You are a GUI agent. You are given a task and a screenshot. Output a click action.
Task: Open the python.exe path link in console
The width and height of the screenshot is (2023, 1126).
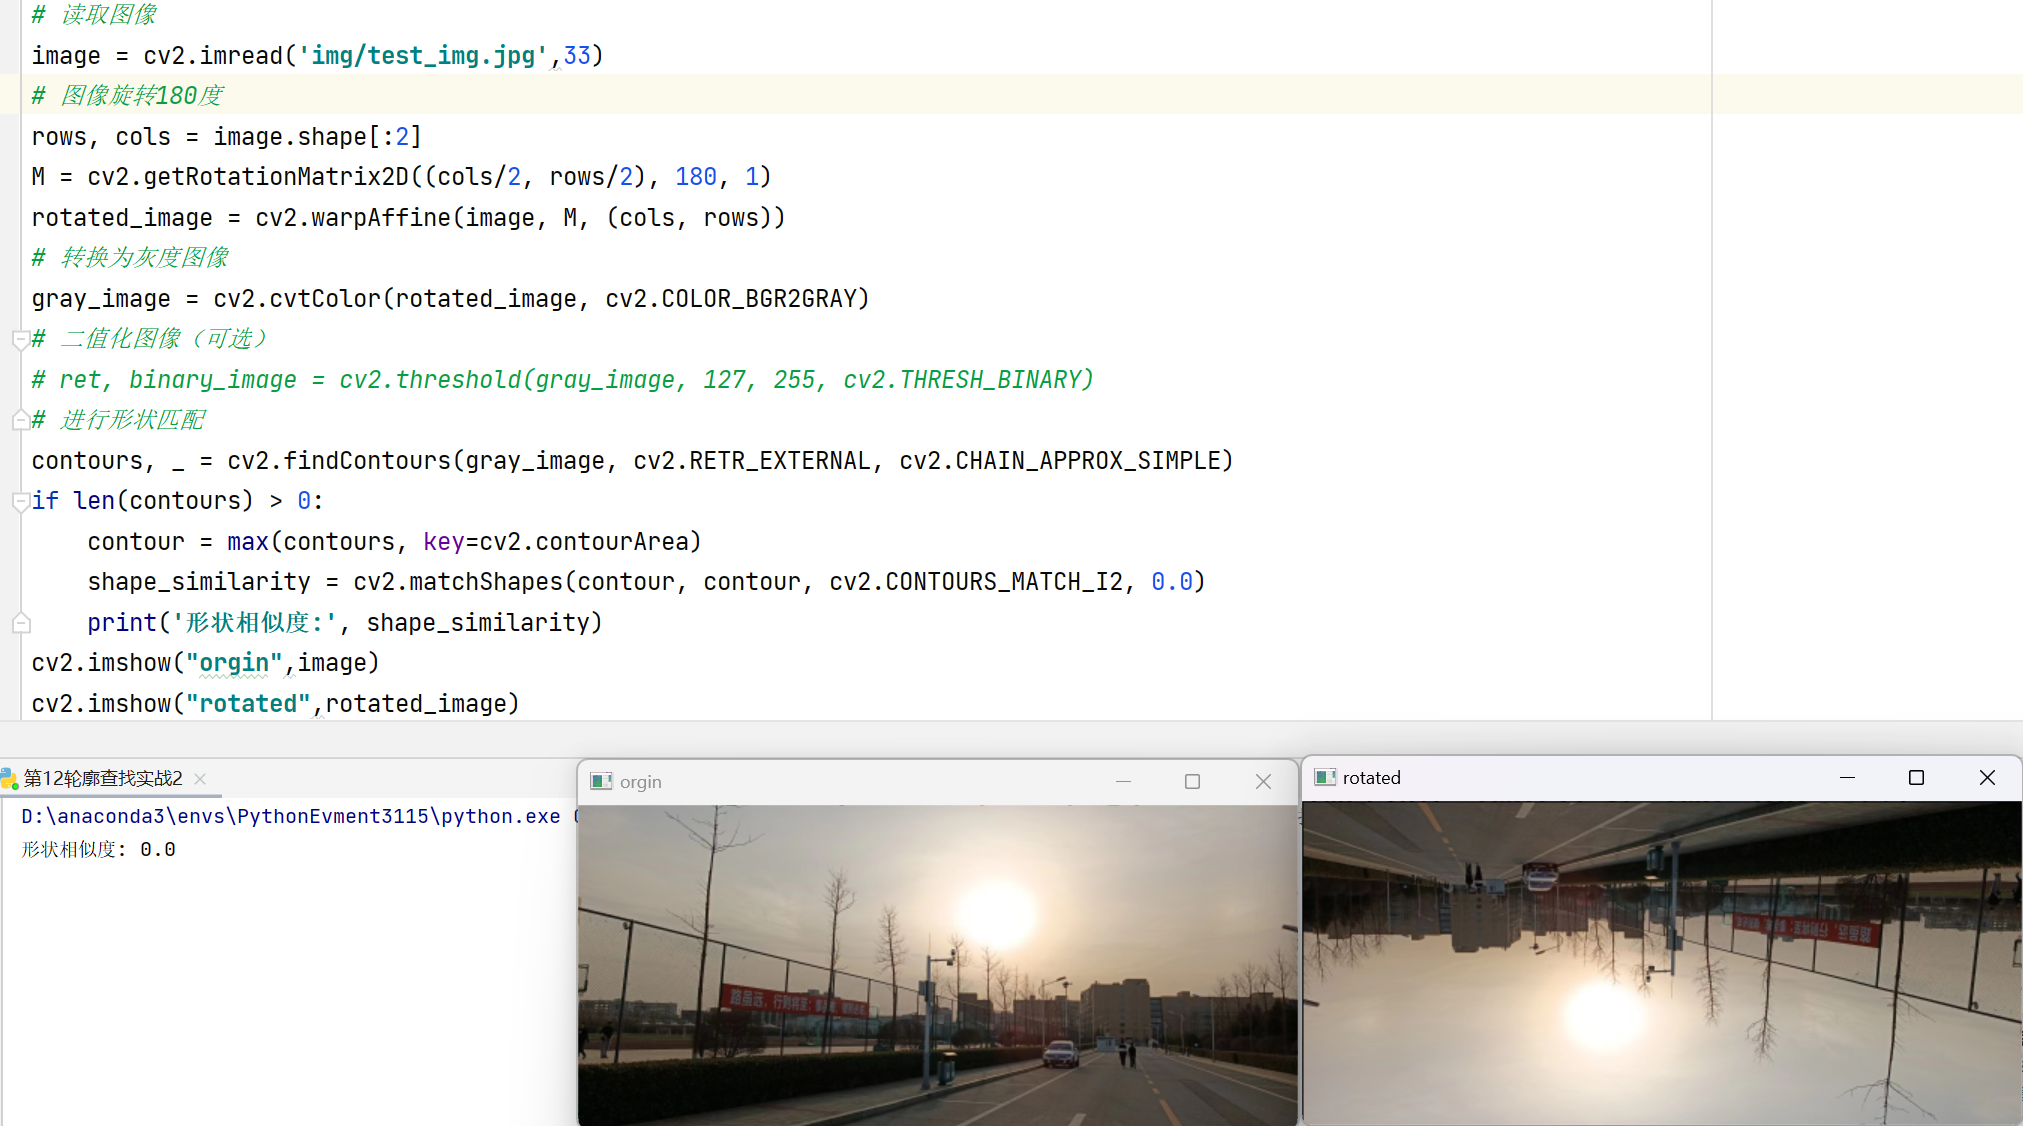tap(290, 816)
